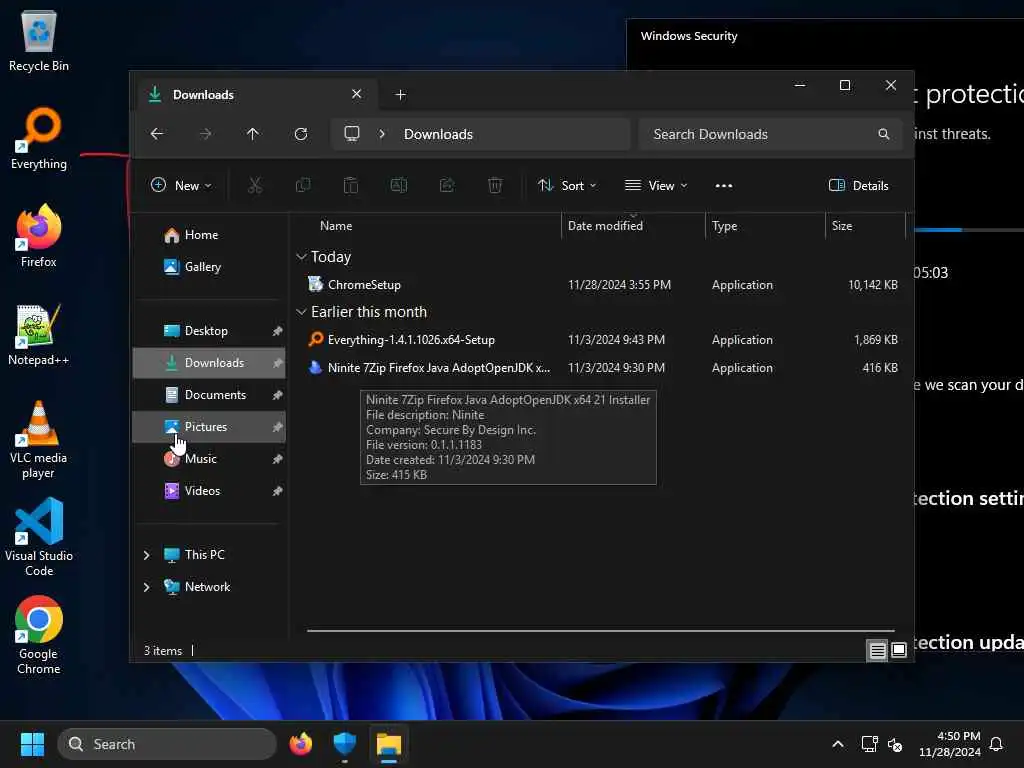1024x768 pixels.
Task: Add a new File Explorer tab
Action: point(400,95)
